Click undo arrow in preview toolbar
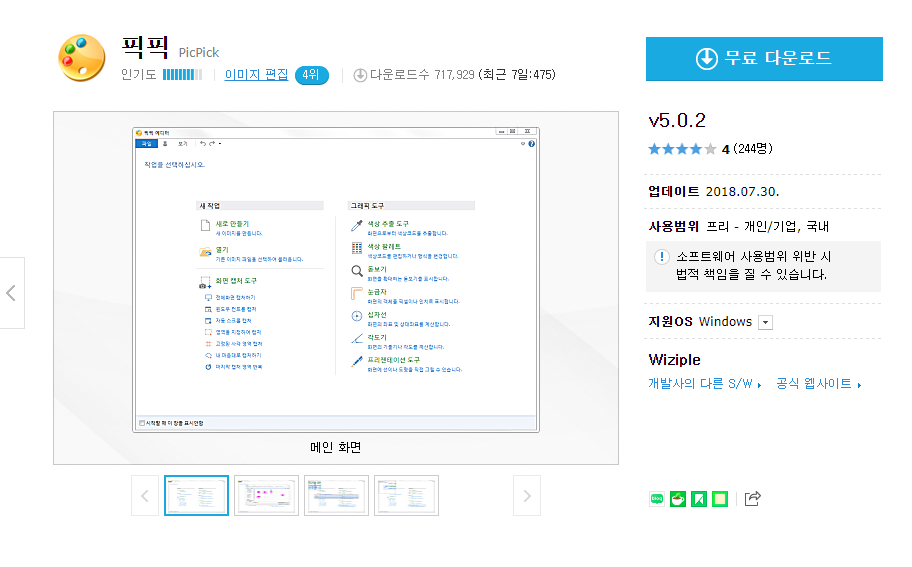The width and height of the screenshot is (912, 567). pos(202,144)
